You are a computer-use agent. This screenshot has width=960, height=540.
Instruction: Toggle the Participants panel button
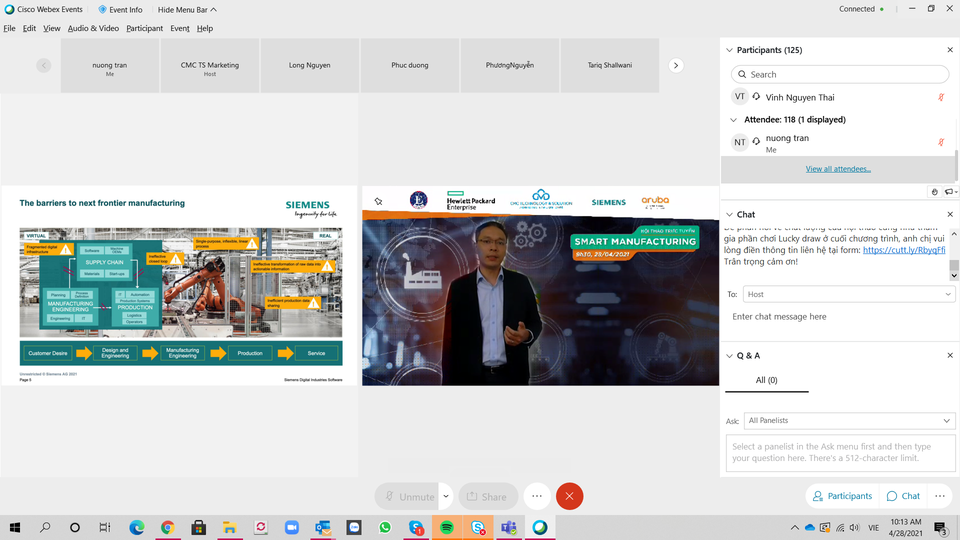coord(842,496)
